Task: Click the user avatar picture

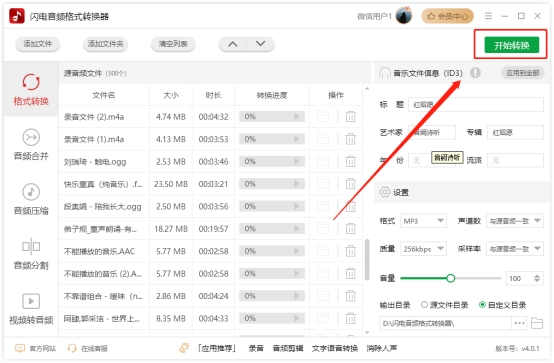Action: (404, 16)
